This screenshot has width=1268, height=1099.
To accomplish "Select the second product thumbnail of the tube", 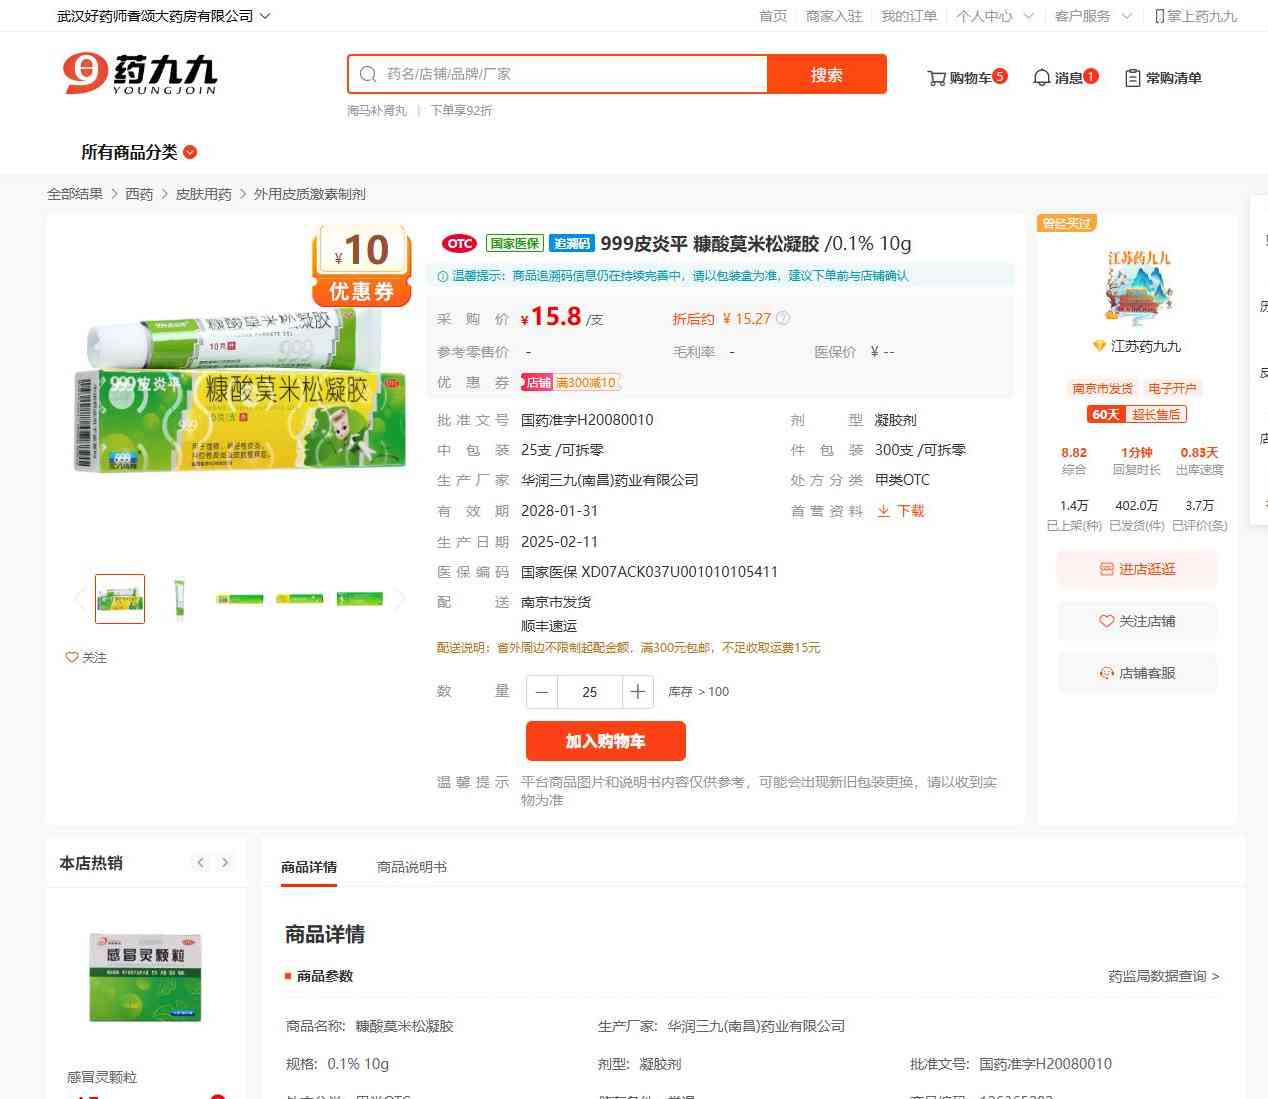I will pyautogui.click(x=180, y=599).
